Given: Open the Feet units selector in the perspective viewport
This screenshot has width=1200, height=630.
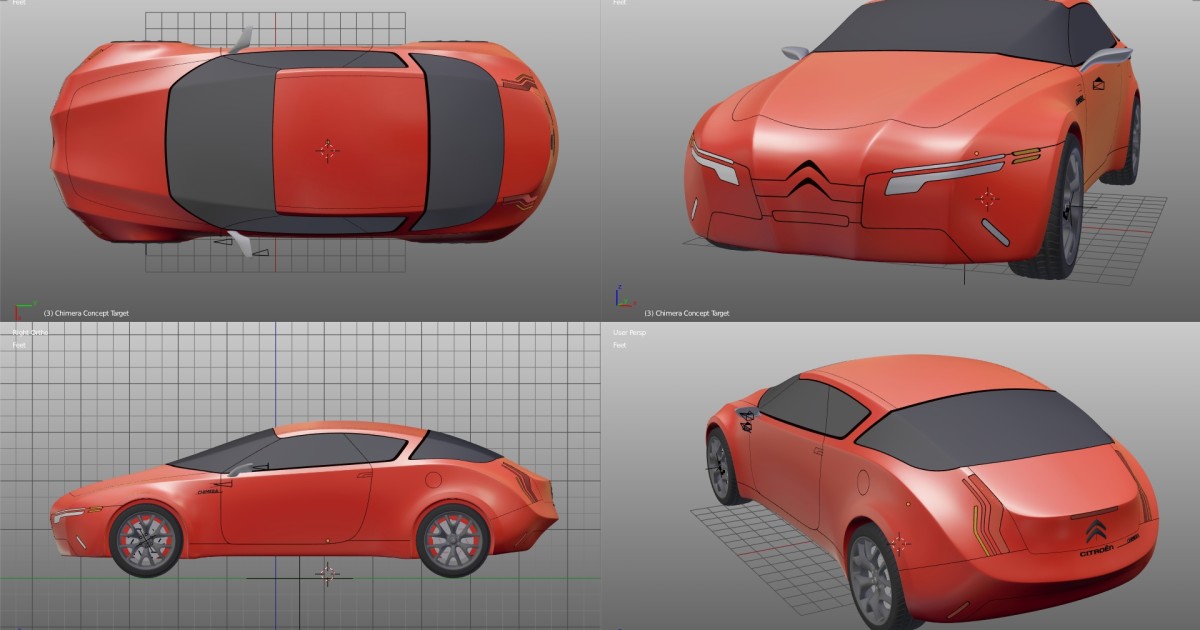Looking at the screenshot, I should 619,345.
